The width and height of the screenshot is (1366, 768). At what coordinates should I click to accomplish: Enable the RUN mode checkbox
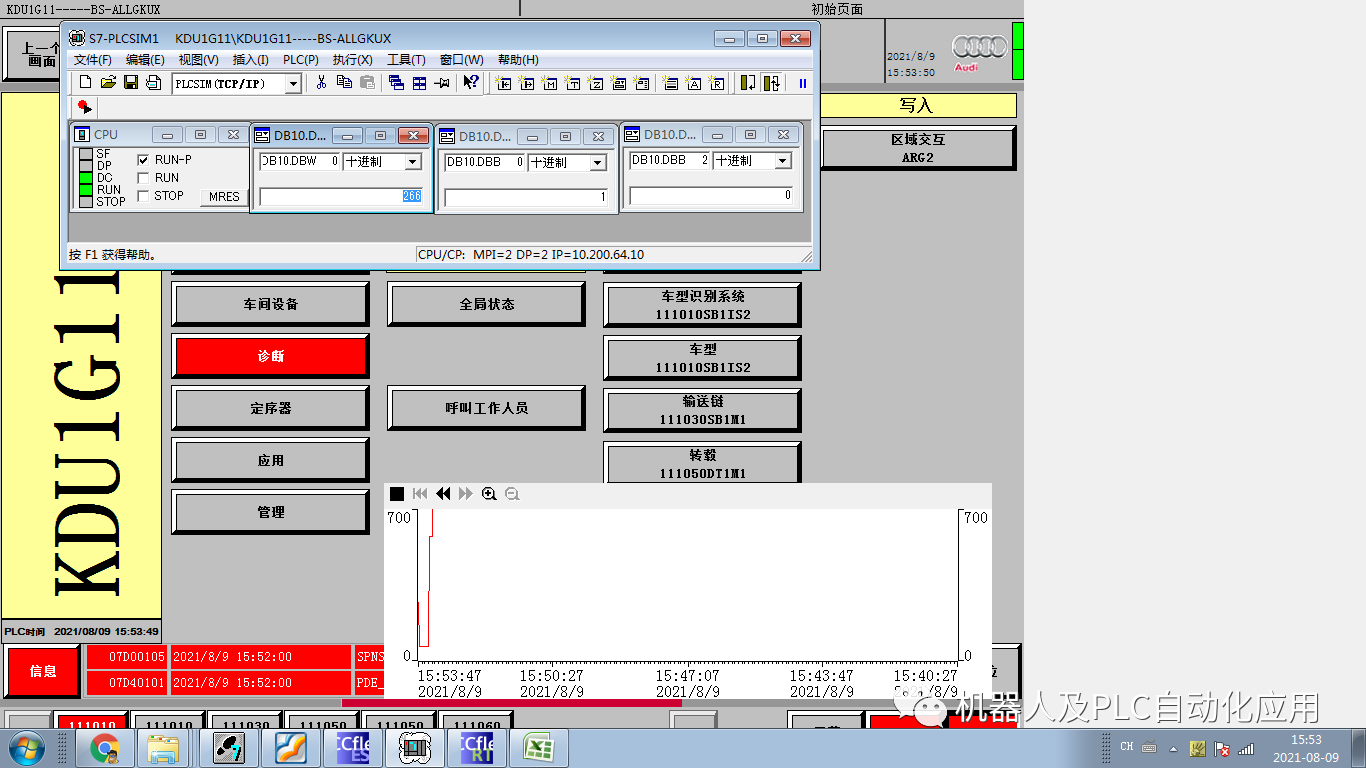[143, 177]
